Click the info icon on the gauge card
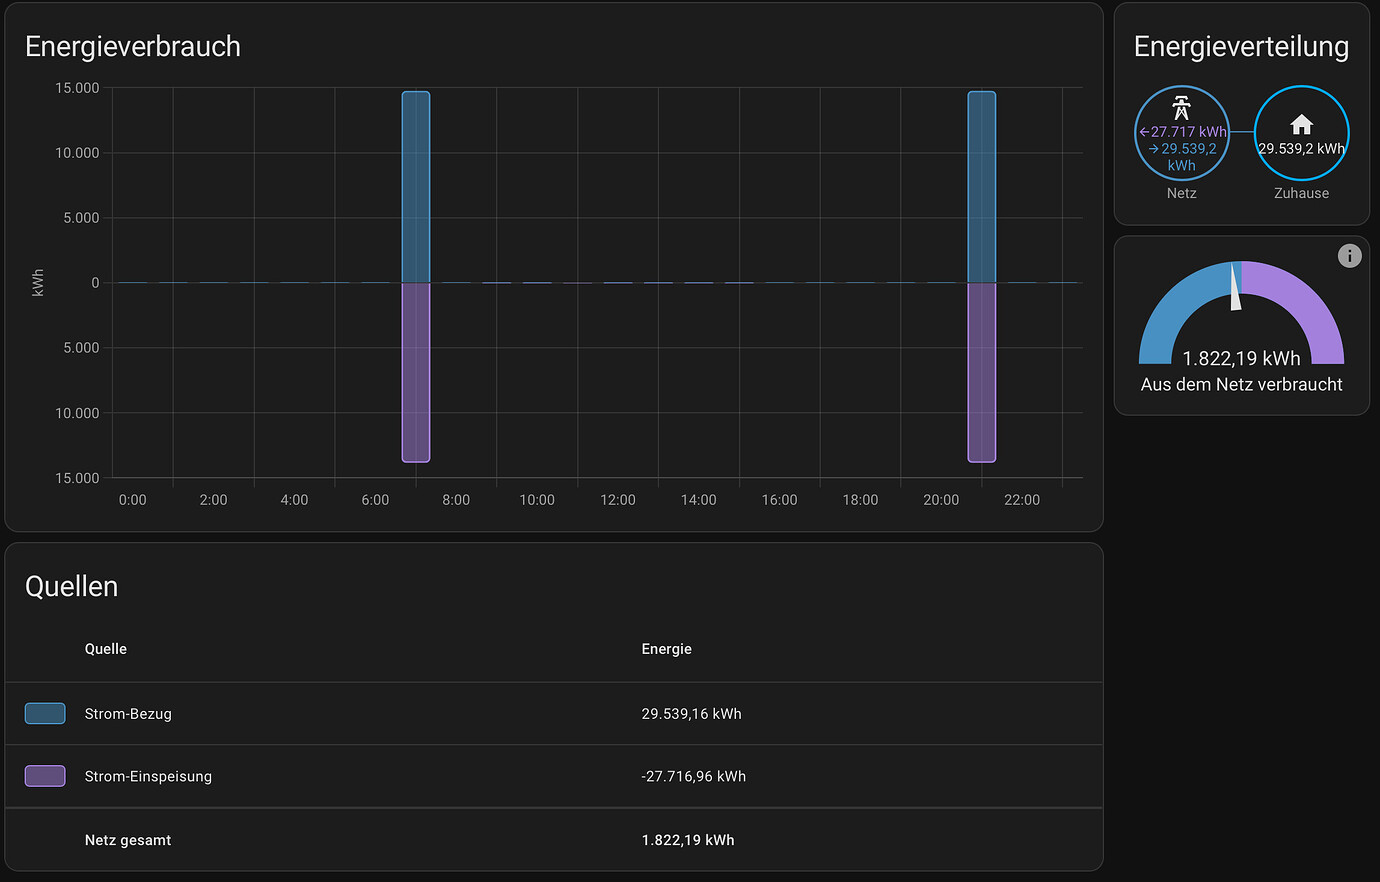The height and width of the screenshot is (882, 1380). (1349, 256)
